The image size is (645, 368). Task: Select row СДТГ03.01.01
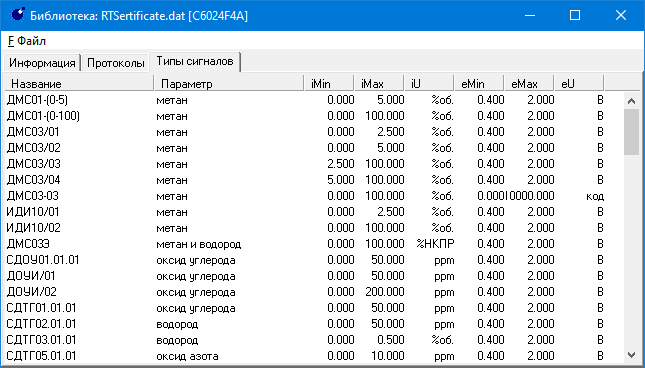pos(305,340)
